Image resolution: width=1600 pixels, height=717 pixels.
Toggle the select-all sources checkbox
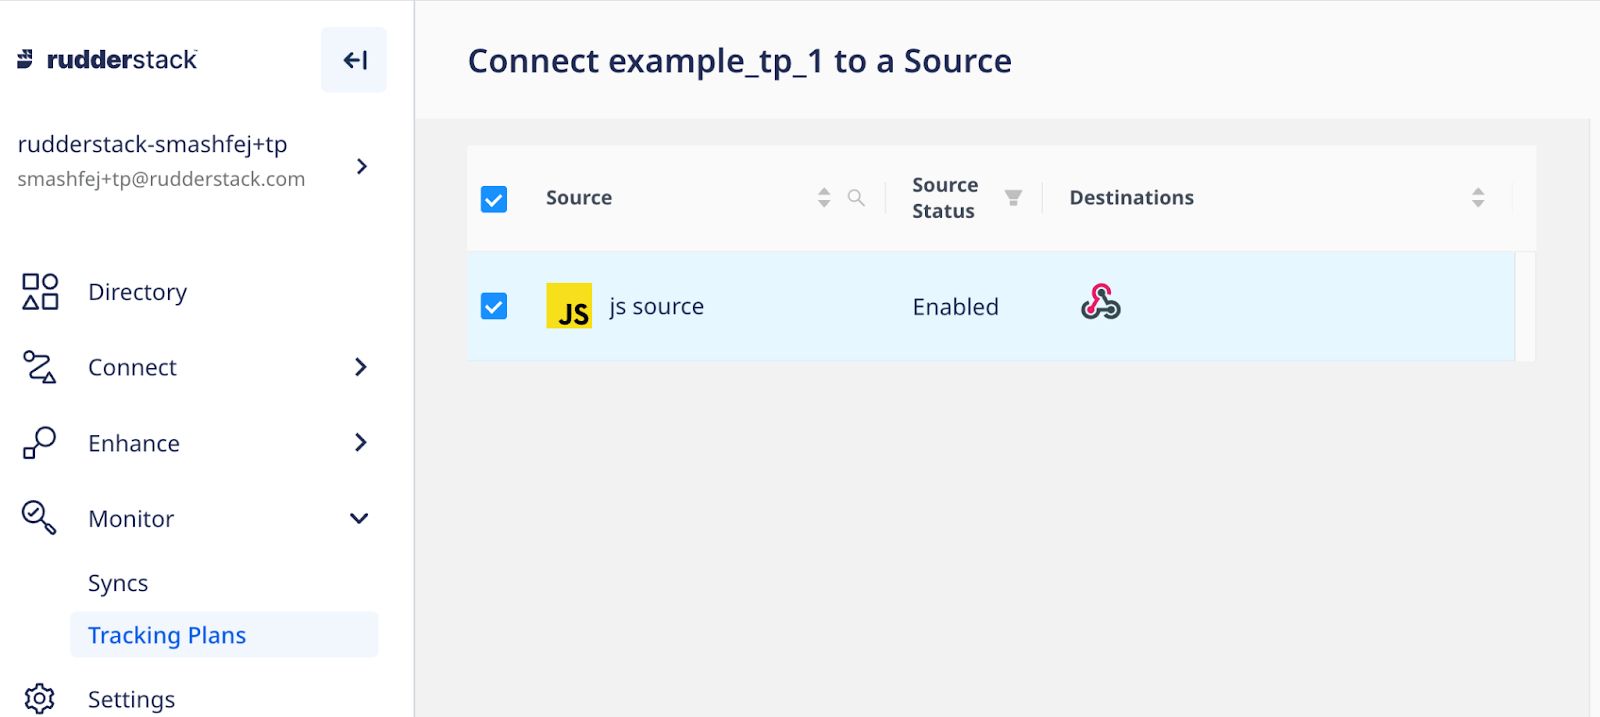(494, 199)
